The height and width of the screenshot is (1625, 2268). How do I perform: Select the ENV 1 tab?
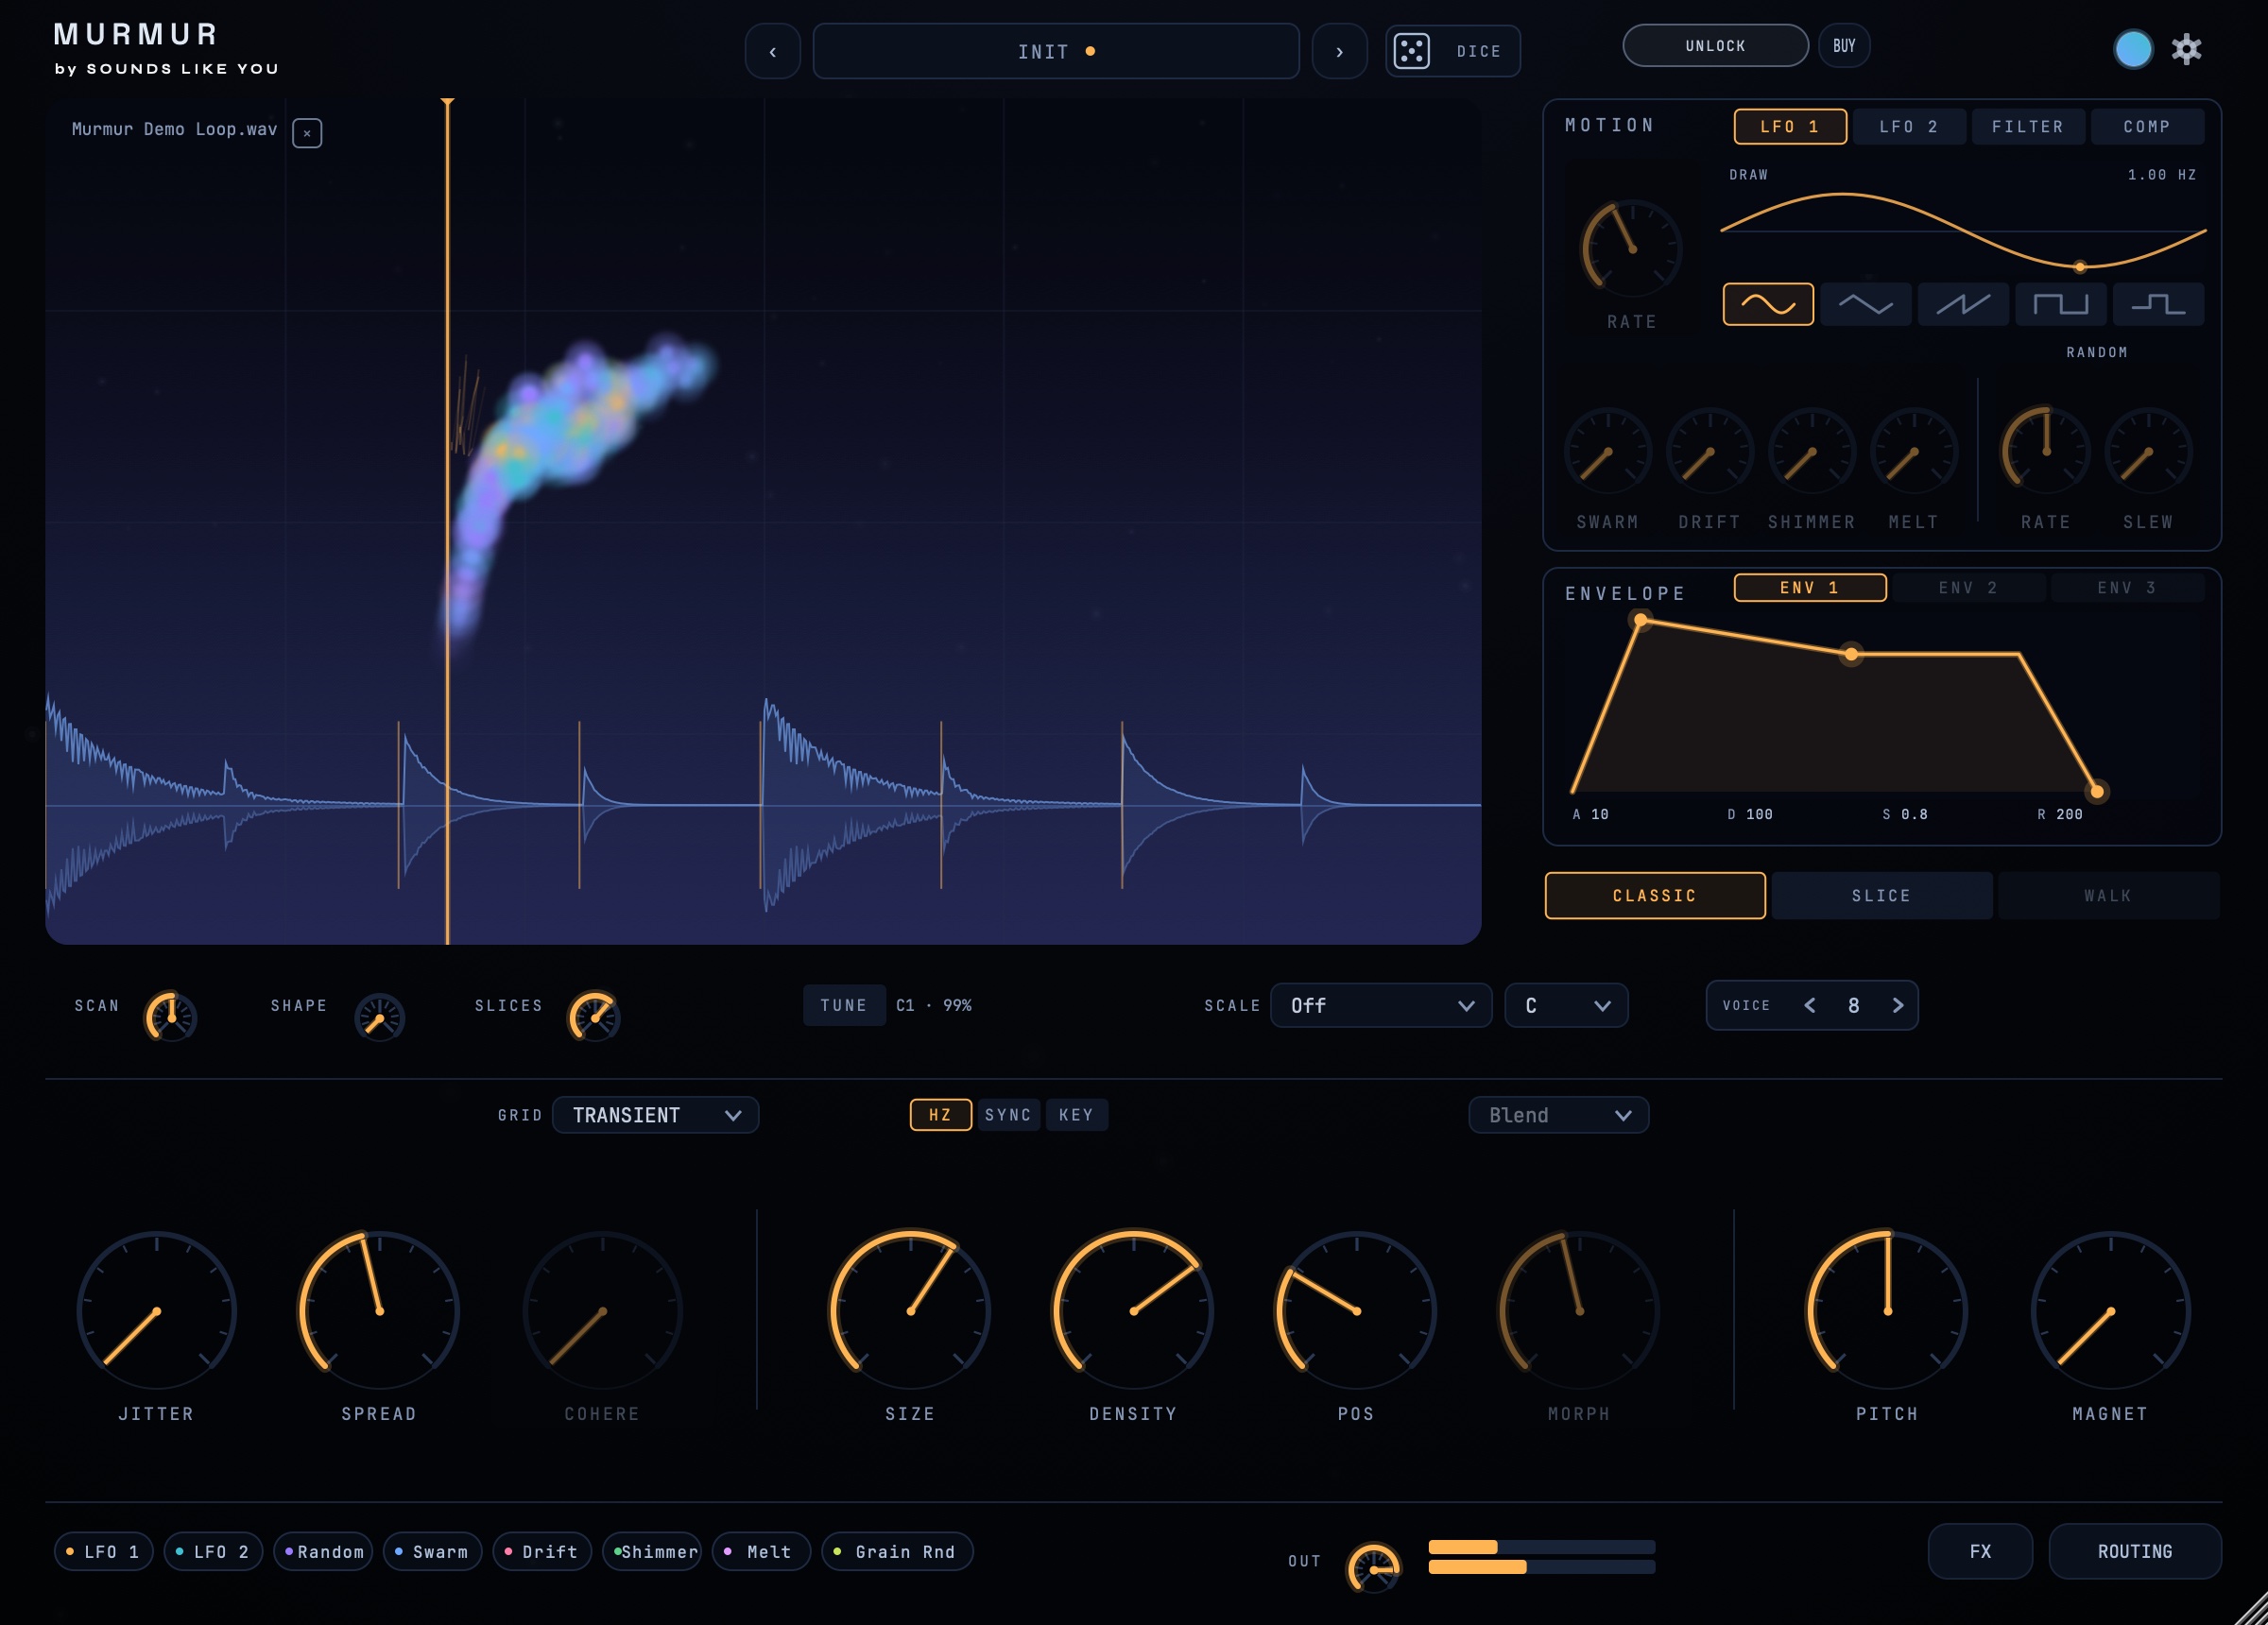[x=1810, y=588]
